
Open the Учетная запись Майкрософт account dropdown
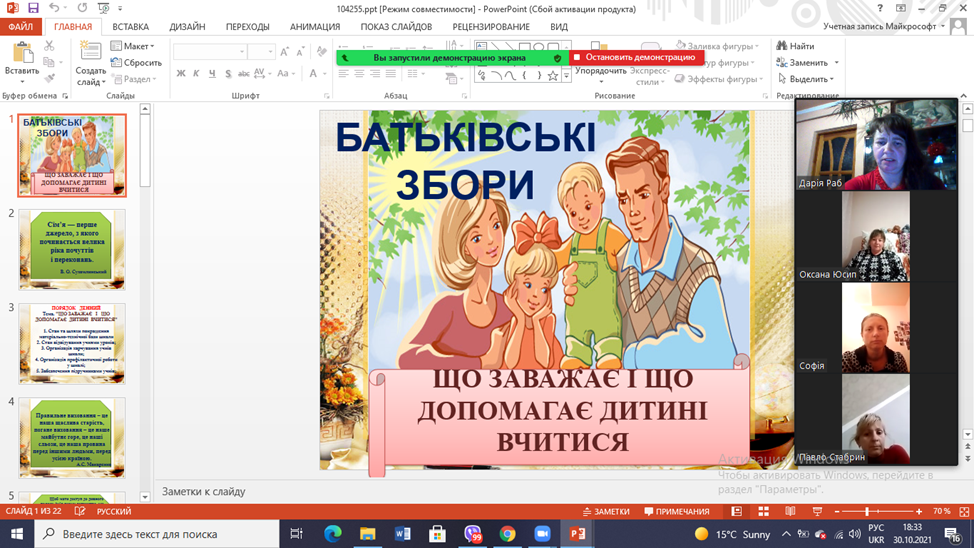[x=884, y=26]
